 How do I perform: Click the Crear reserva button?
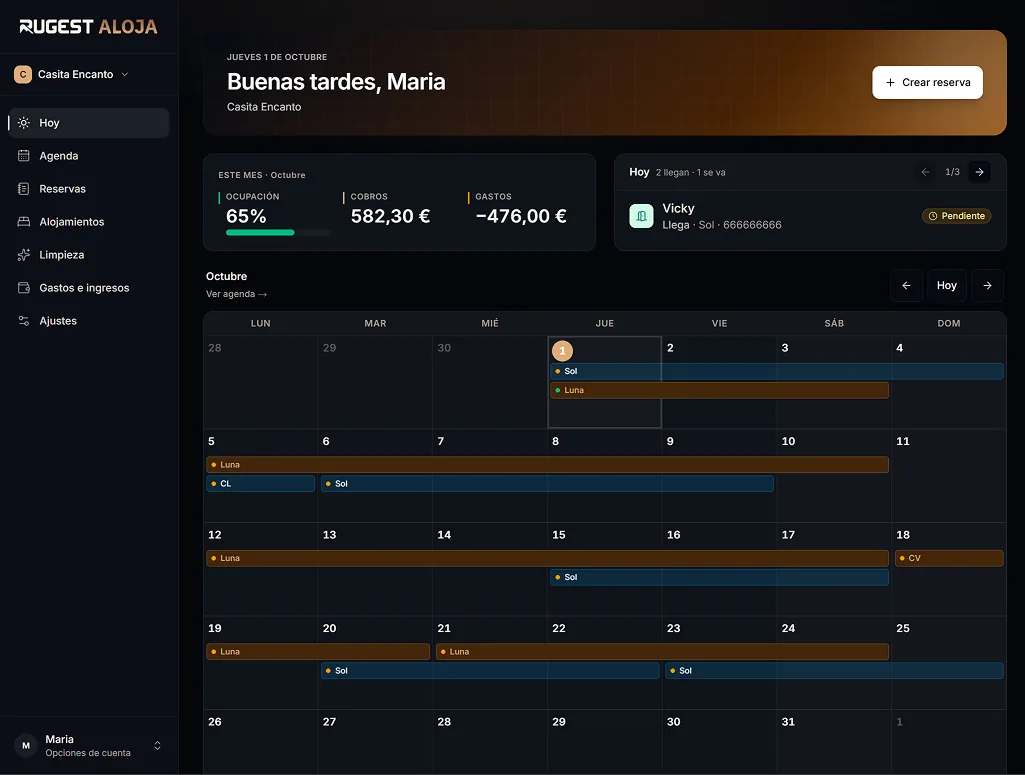927,82
